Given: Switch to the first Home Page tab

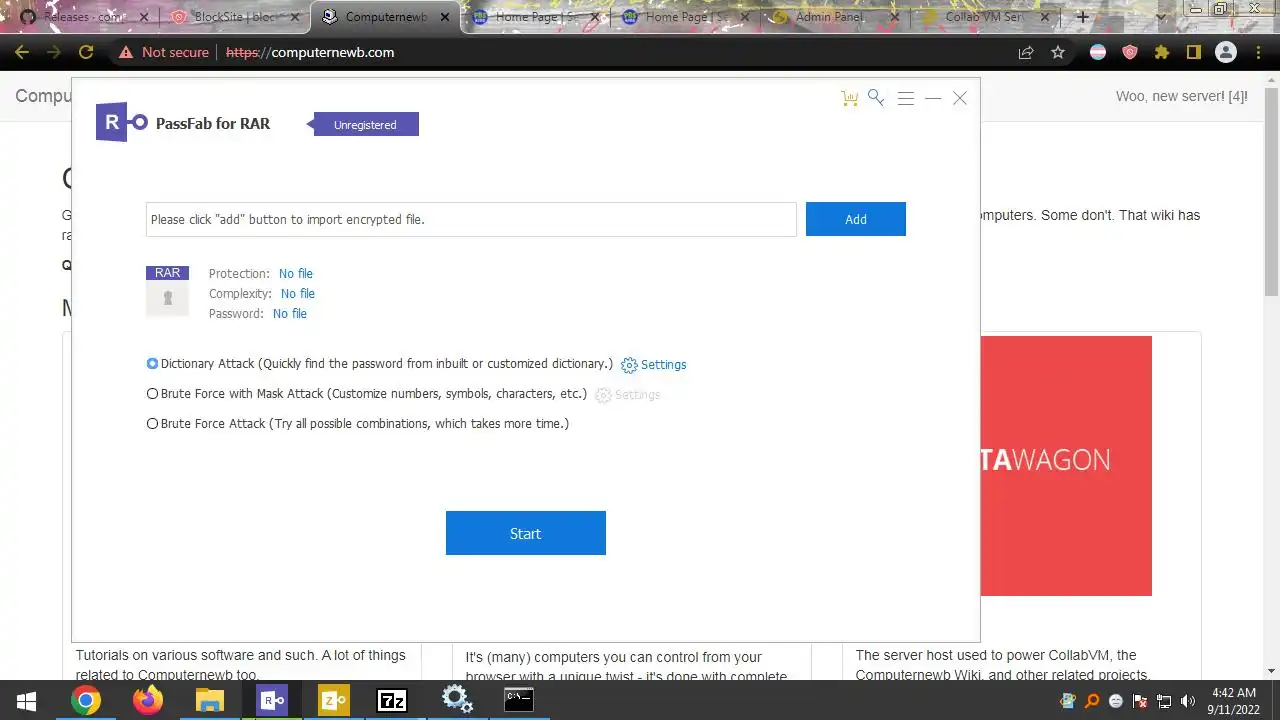Looking at the screenshot, I should tap(536, 17).
